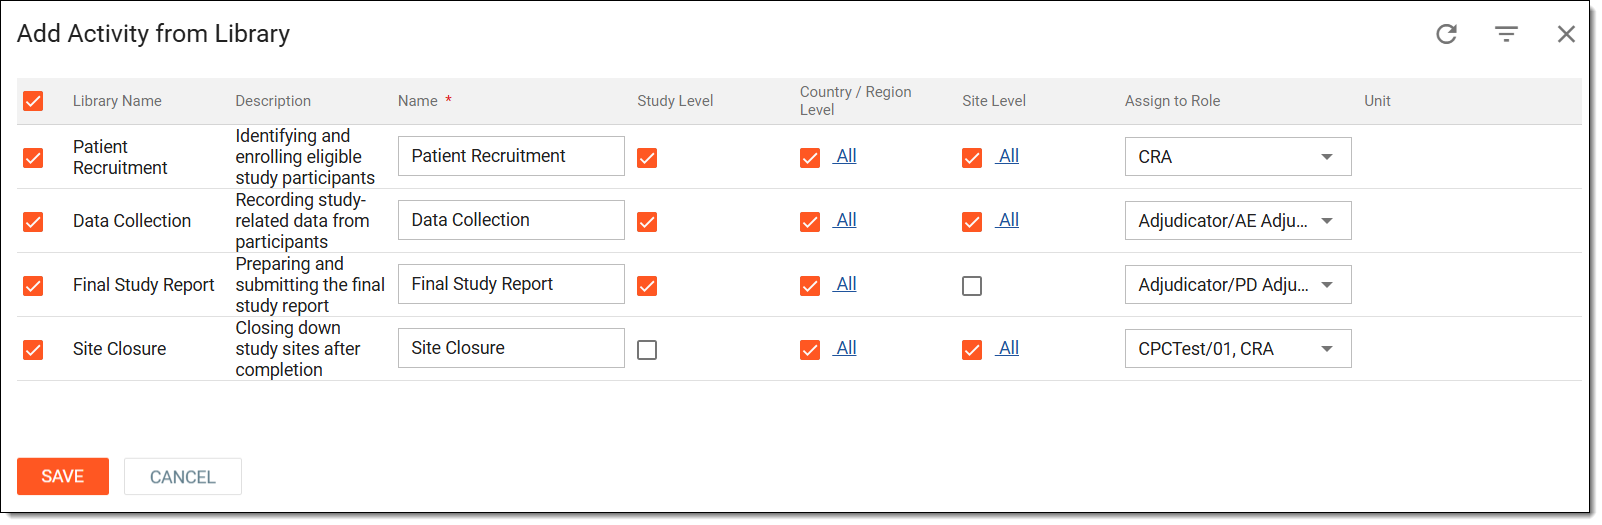Open Site Level All link for Data Collection
This screenshot has width=1602, height=525.
tap(1008, 220)
